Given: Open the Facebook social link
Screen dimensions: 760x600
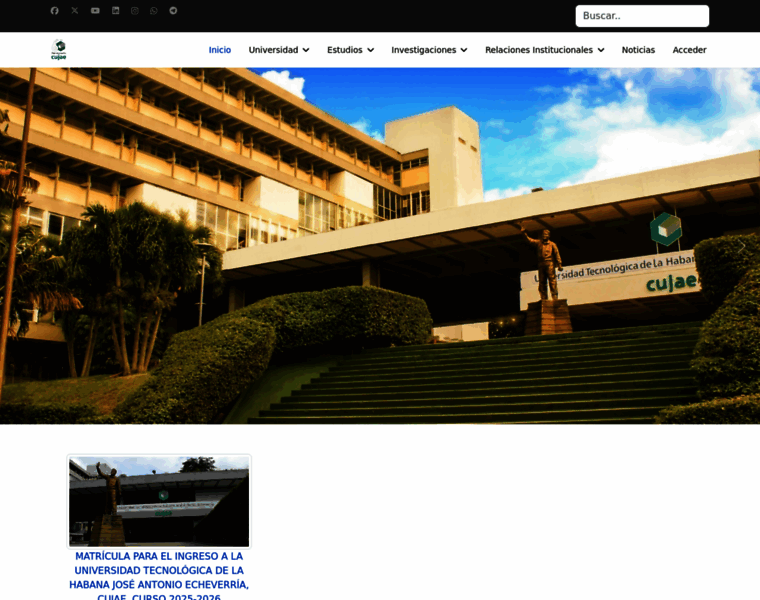Looking at the screenshot, I should point(54,11).
